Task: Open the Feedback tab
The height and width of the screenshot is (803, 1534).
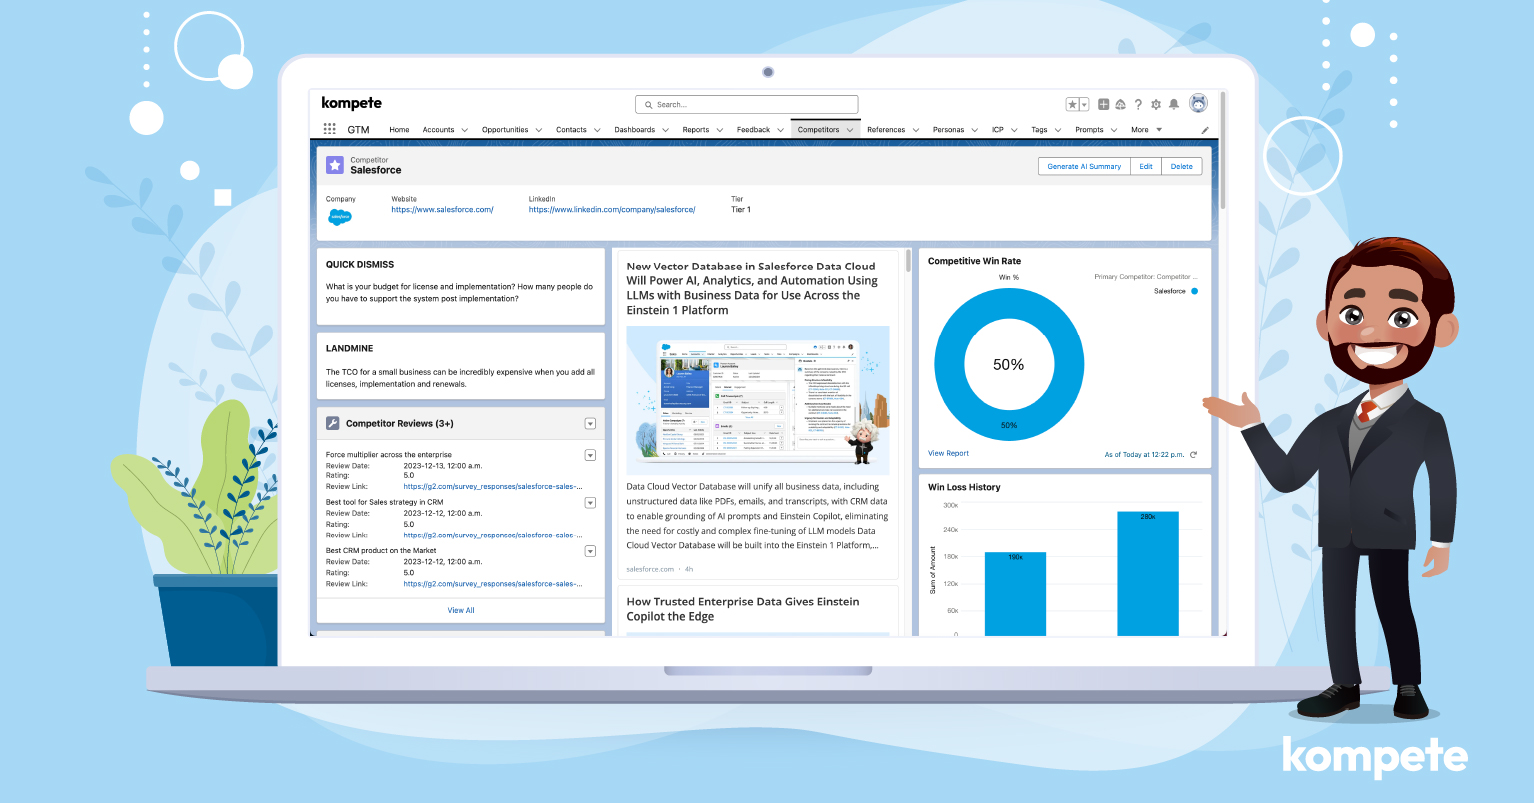Action: coord(753,130)
